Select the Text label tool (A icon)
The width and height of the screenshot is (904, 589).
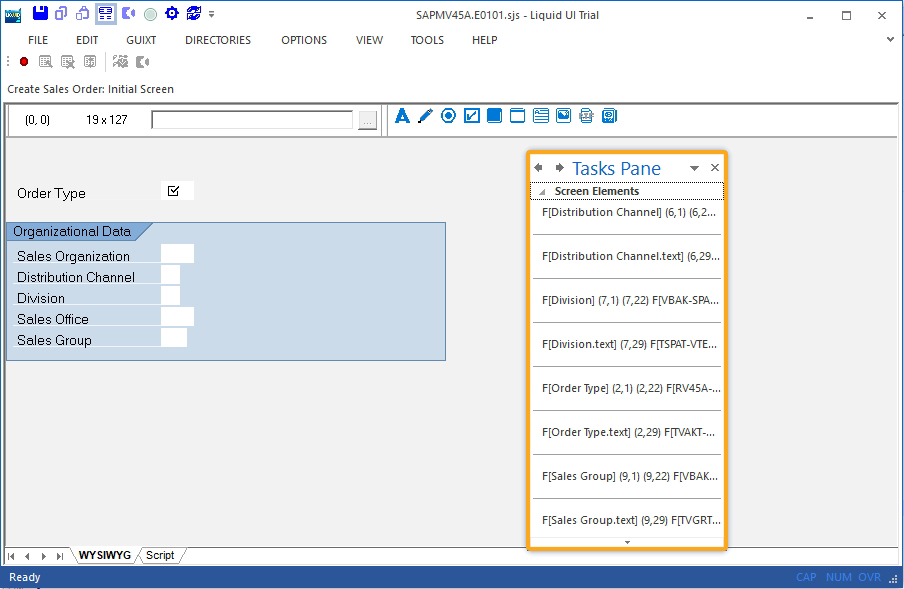point(402,116)
